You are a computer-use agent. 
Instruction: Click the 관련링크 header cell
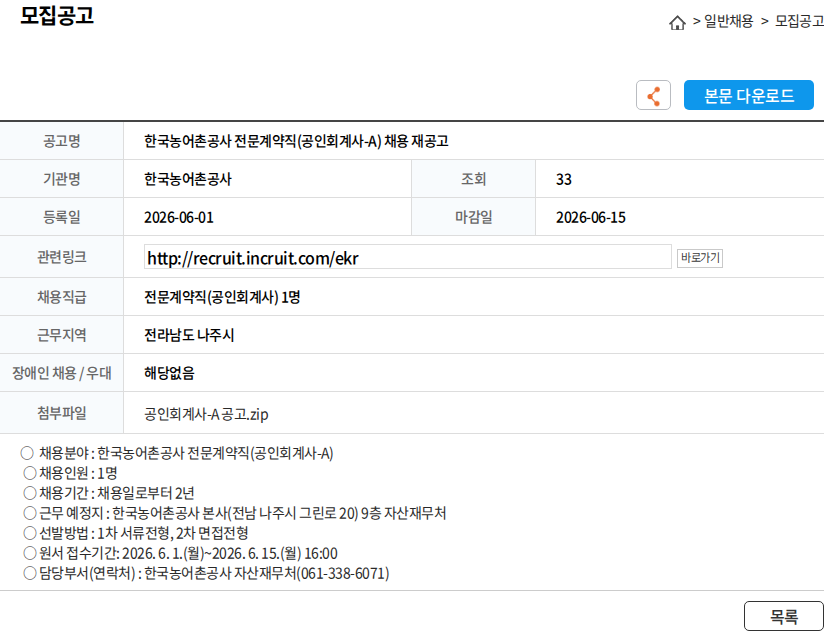[x=61, y=257]
